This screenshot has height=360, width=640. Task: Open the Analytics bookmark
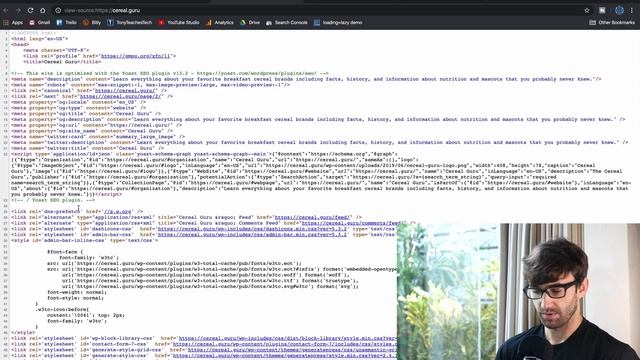click(x=220, y=22)
